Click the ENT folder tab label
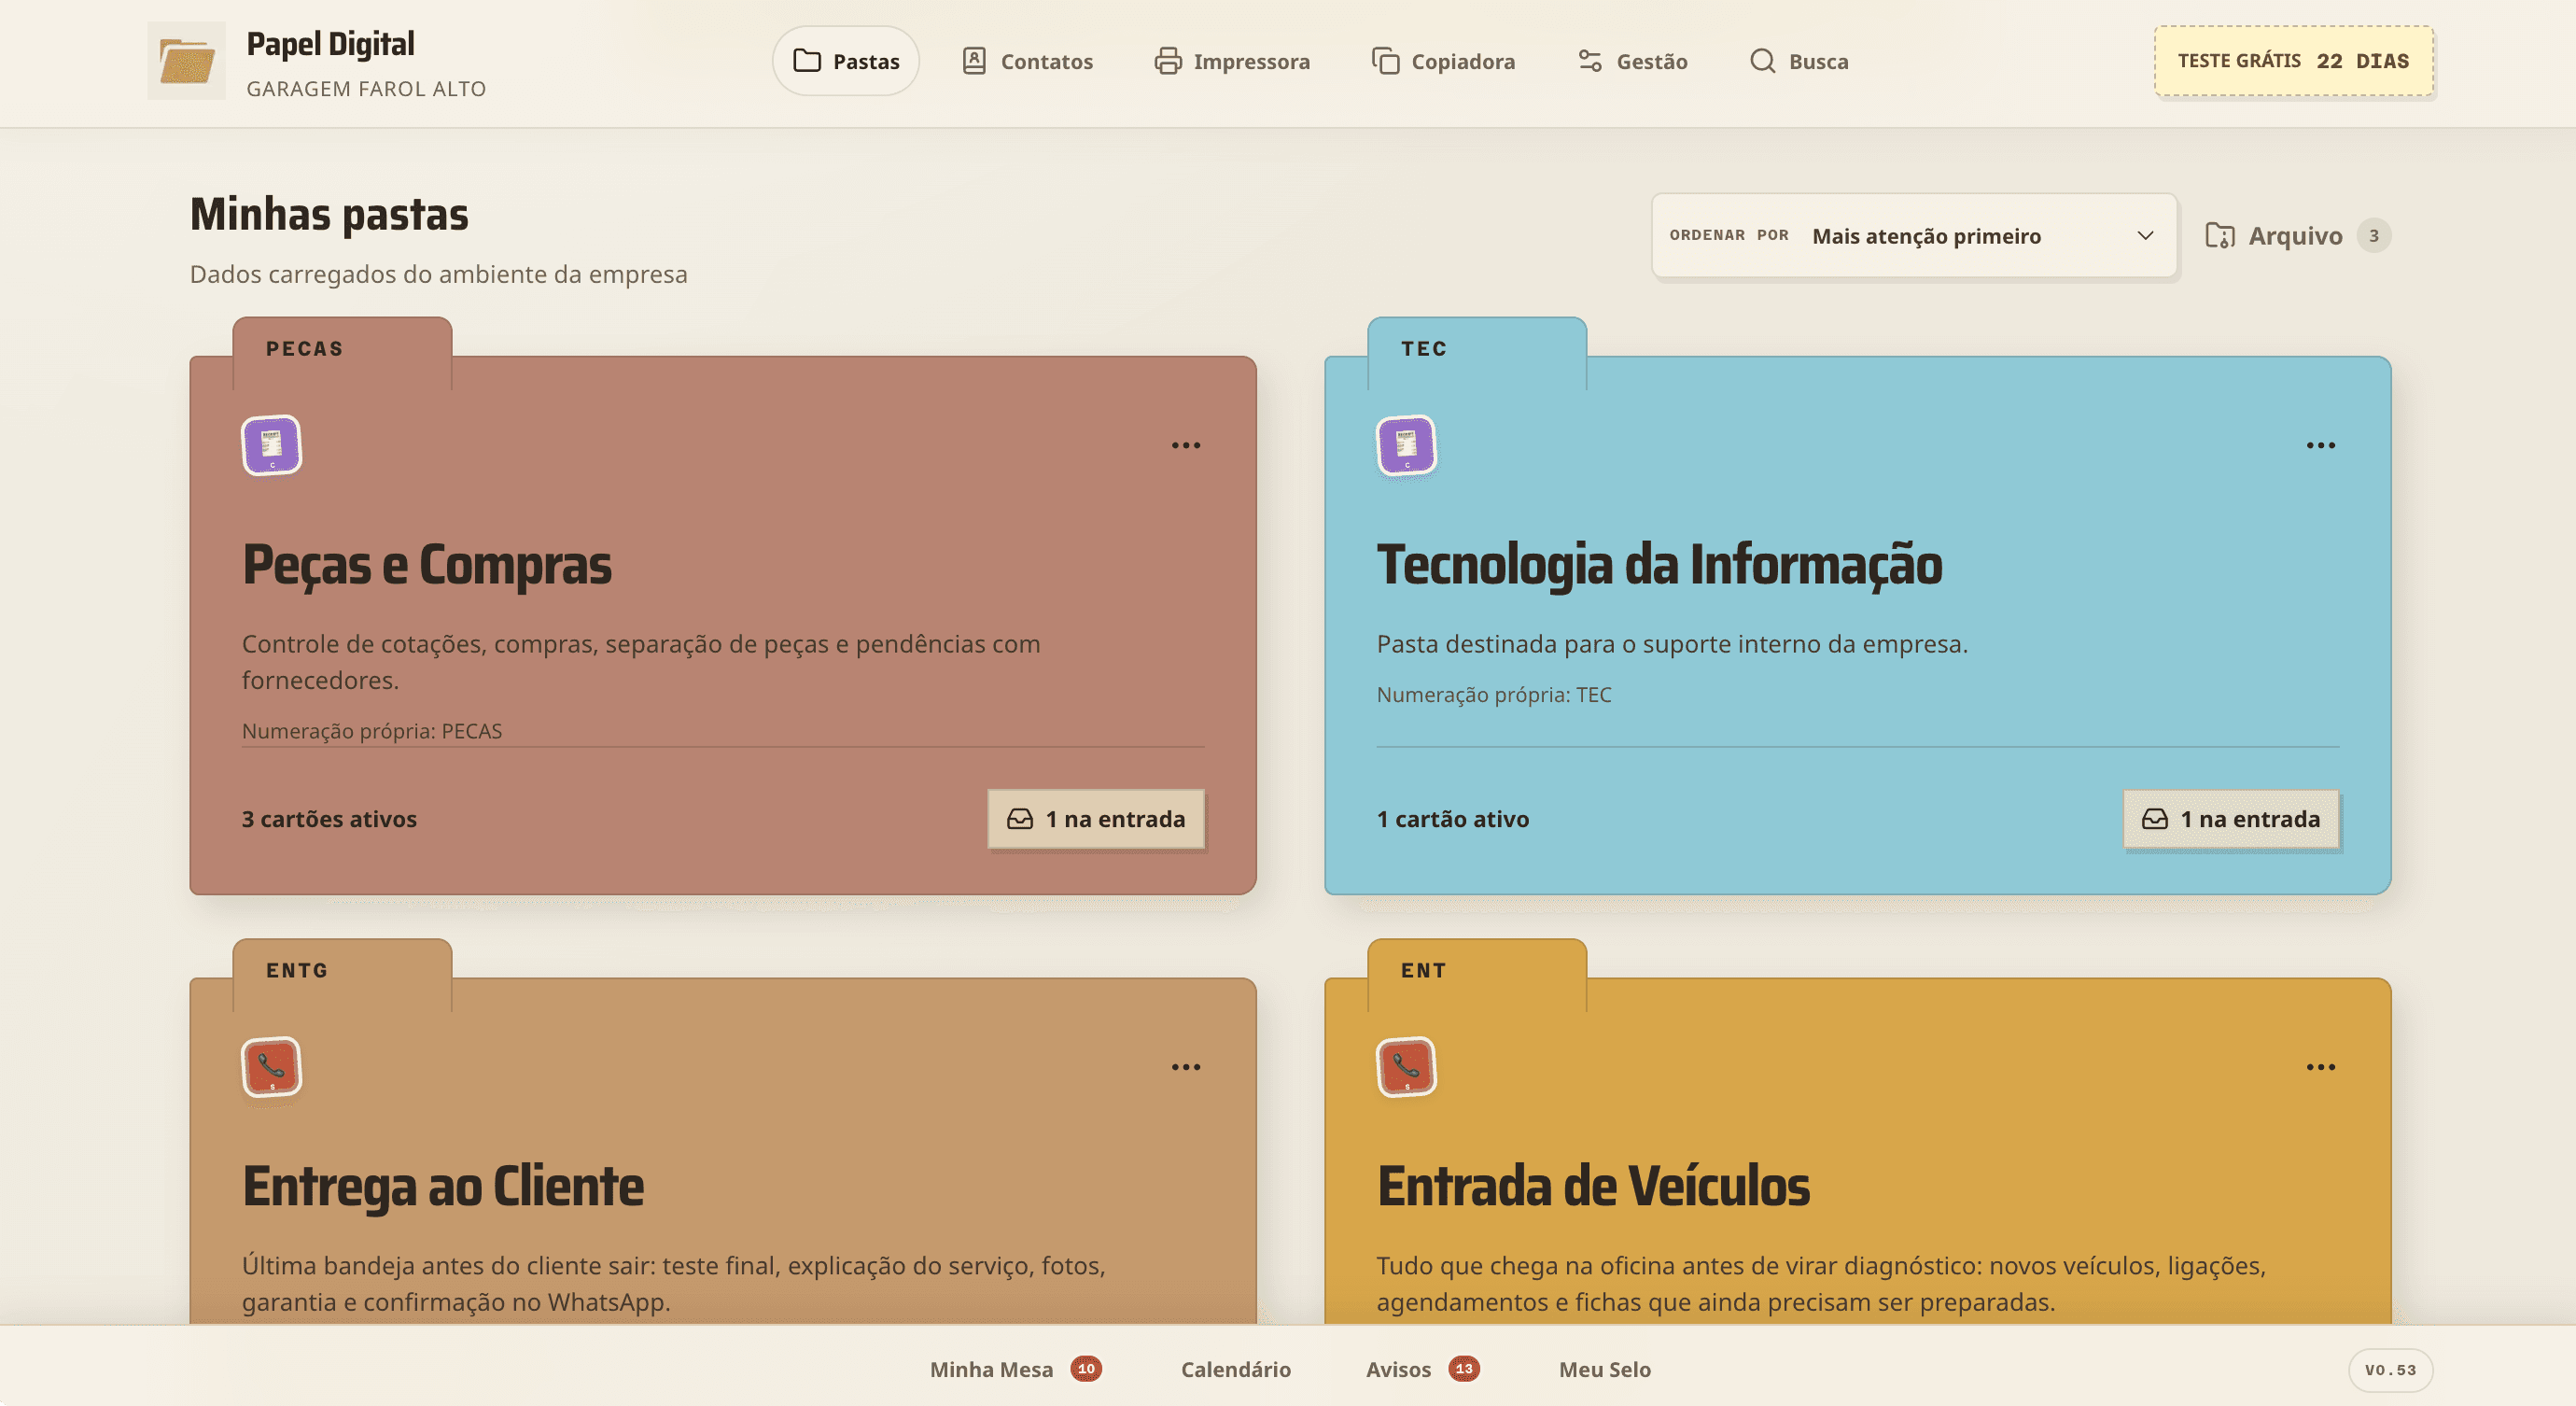 pyautogui.click(x=1424, y=971)
